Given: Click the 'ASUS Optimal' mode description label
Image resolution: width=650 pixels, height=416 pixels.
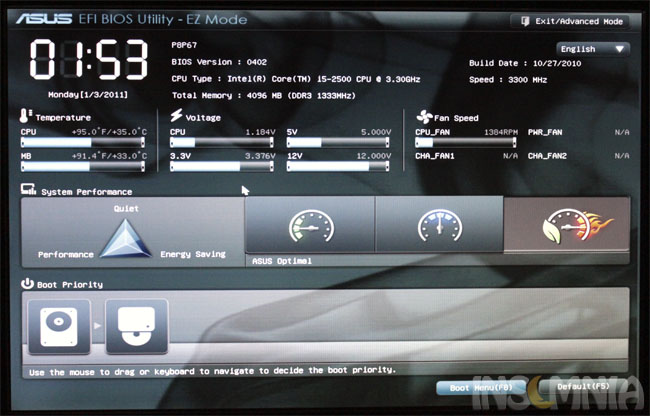Looking at the screenshot, I should [282, 261].
